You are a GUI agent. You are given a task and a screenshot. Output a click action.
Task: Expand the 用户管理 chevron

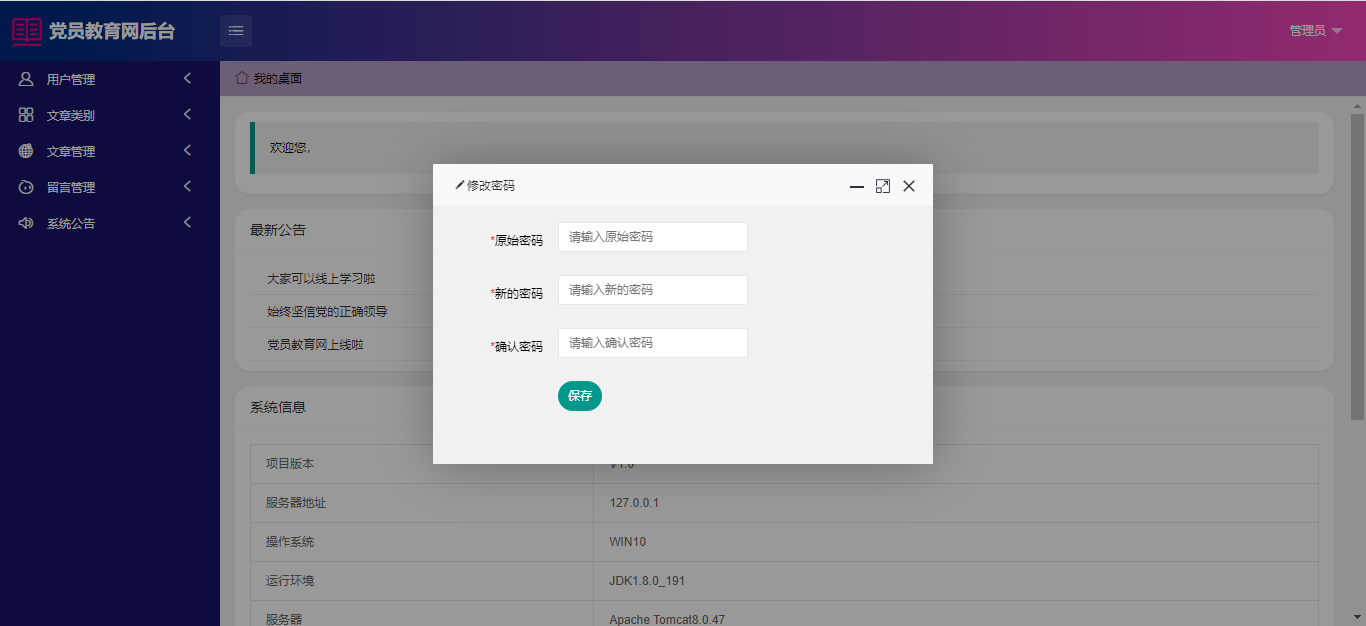[x=187, y=78]
